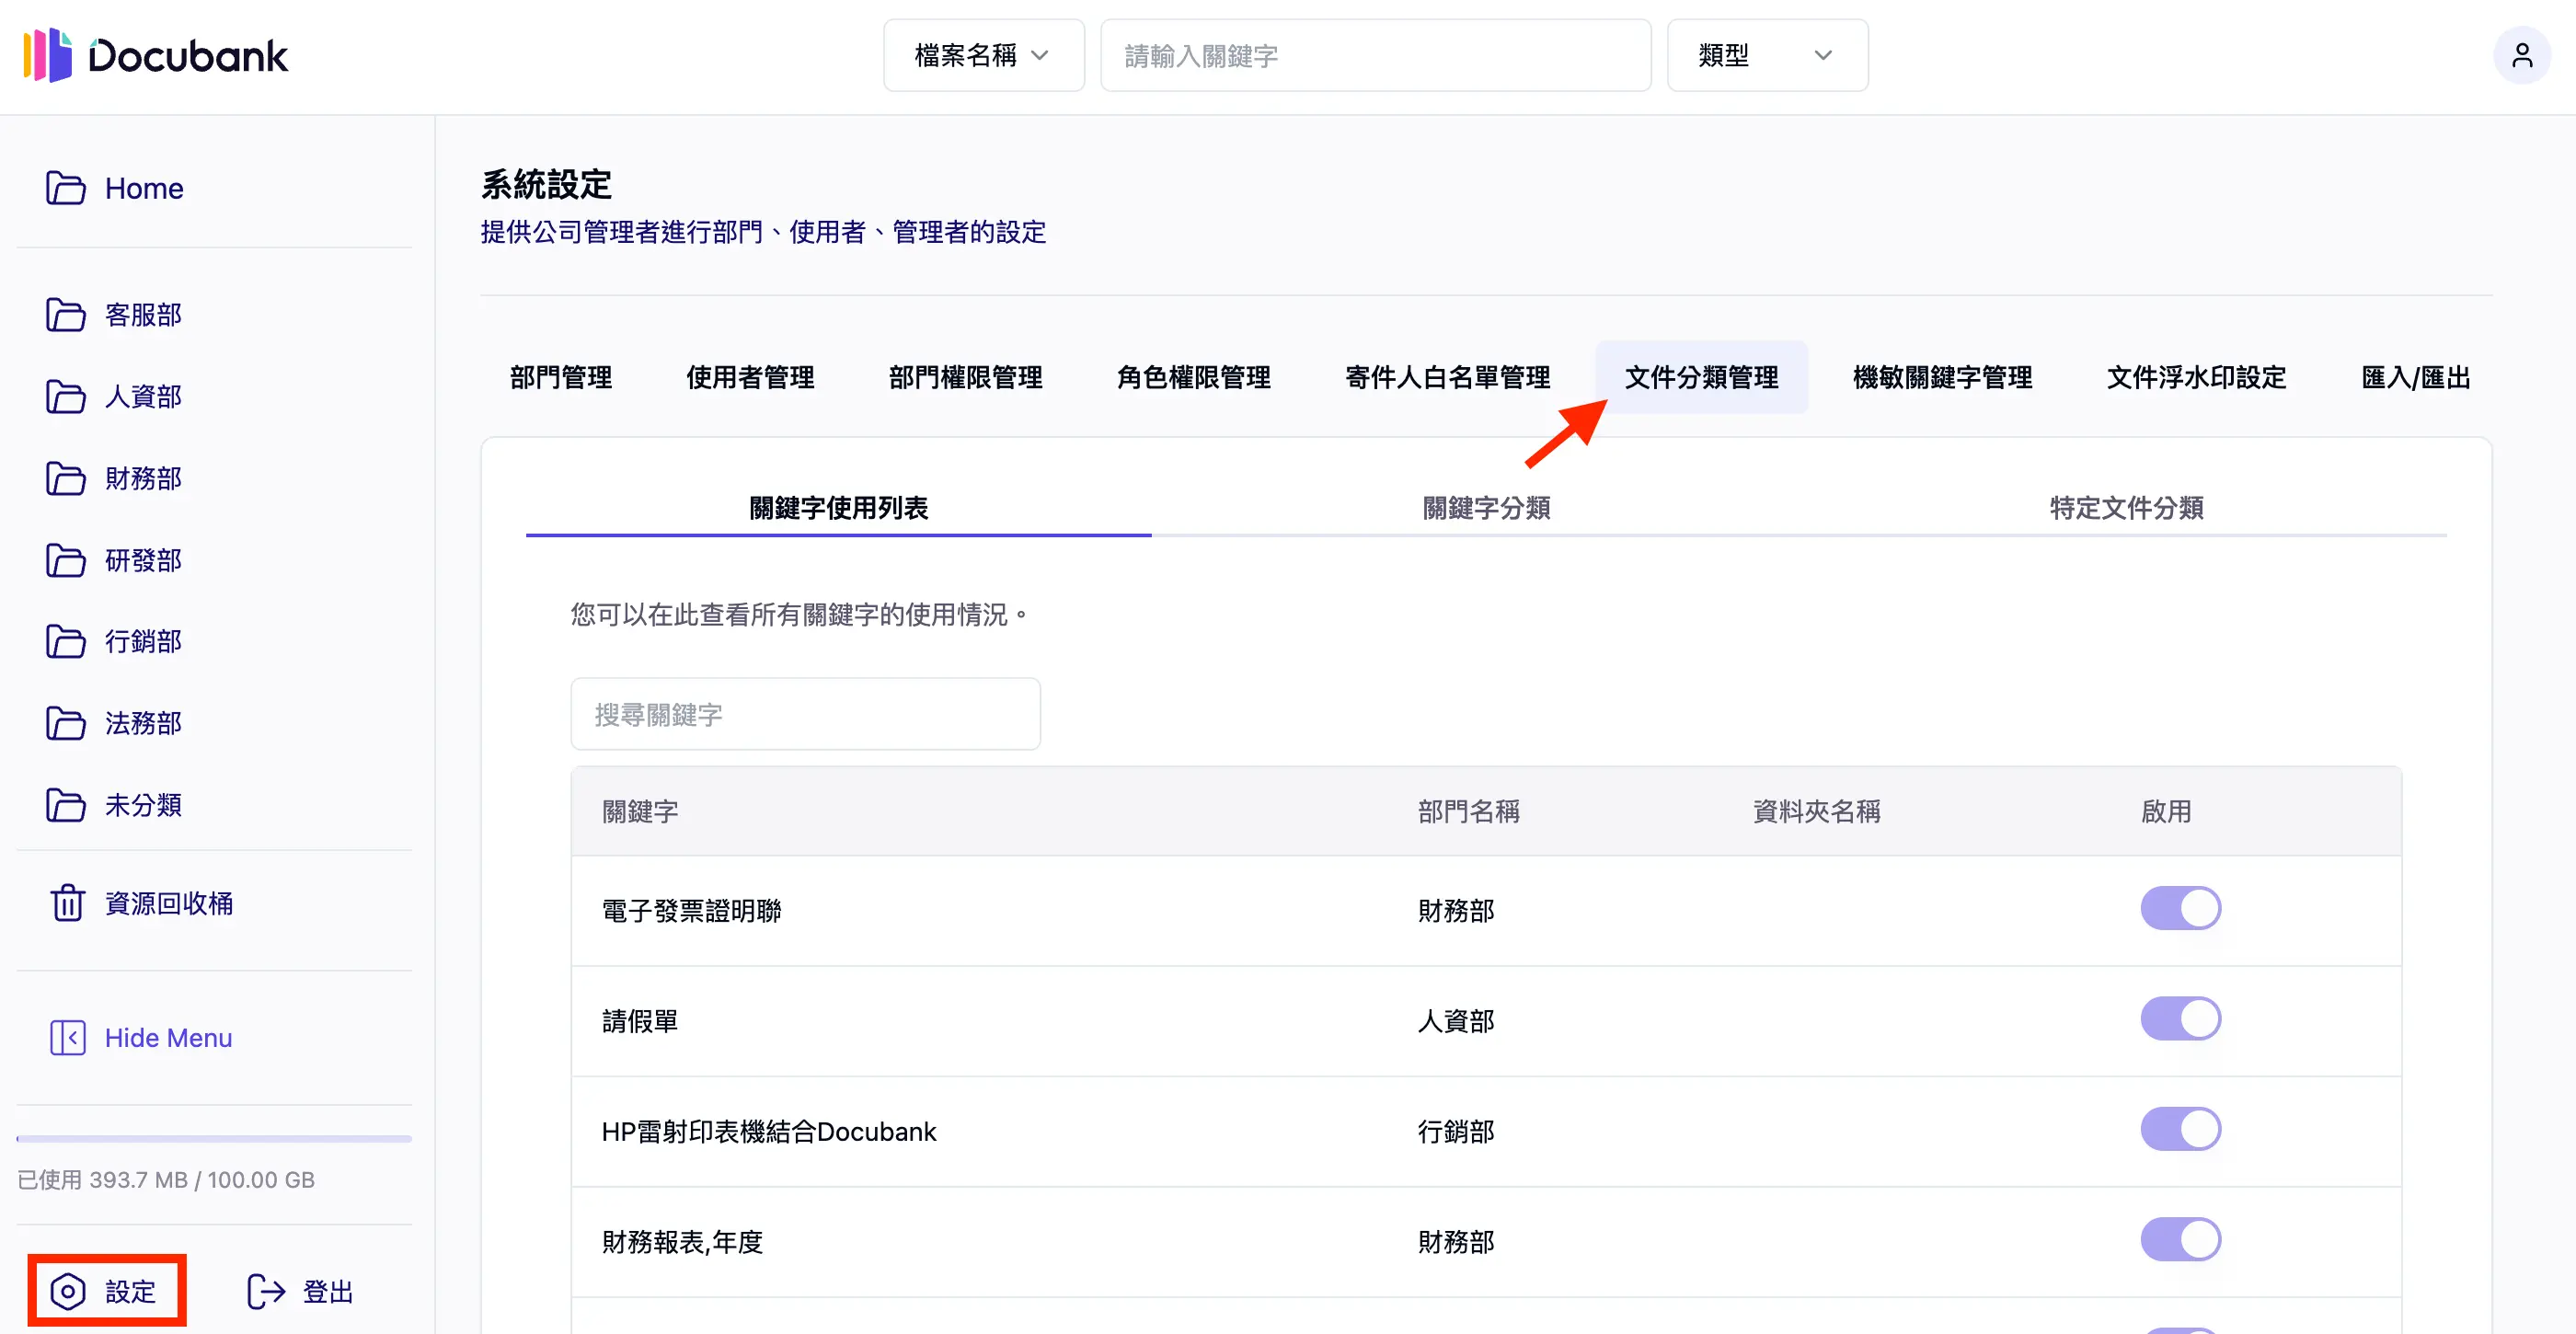Viewport: 2576px width, 1334px height.
Task: Click the 設定 button at bottom left
Action: [106, 1291]
